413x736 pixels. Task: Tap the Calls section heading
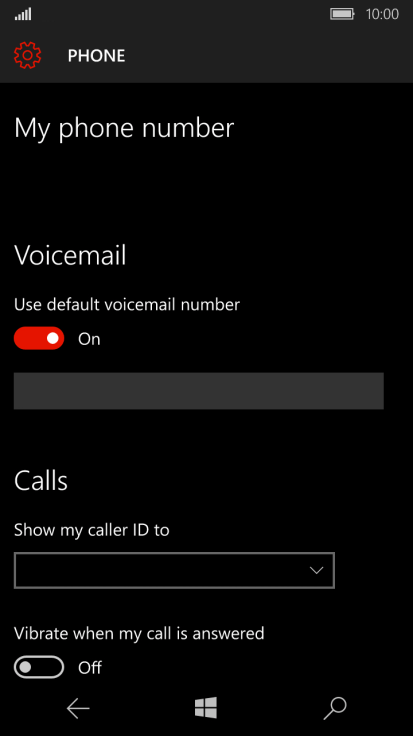click(41, 481)
